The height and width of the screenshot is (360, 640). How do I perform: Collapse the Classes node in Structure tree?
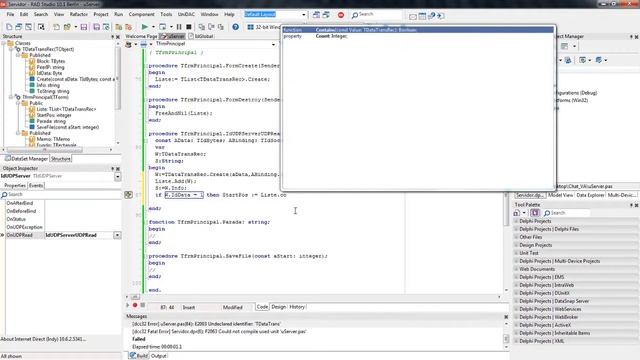pyautogui.click(x=4, y=43)
